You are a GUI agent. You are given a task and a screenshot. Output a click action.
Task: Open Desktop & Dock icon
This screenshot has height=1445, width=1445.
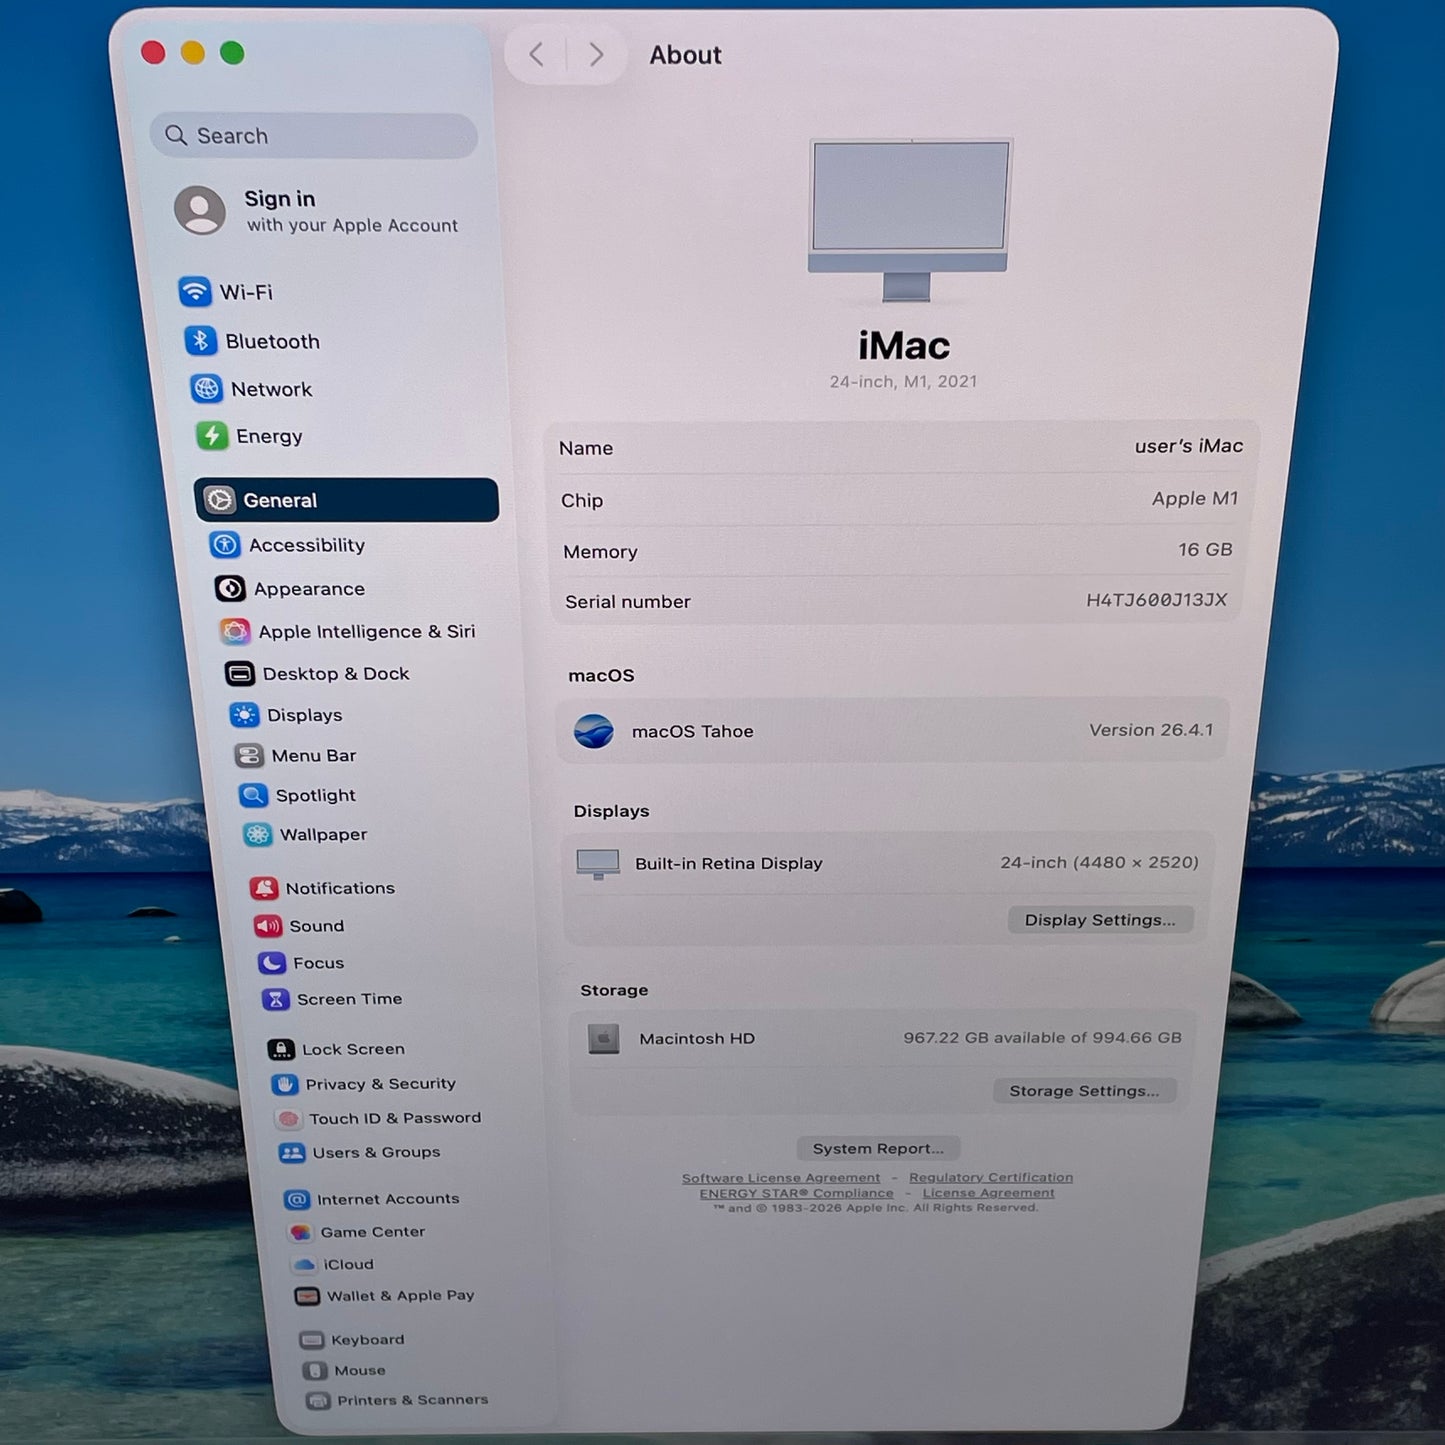pyautogui.click(x=240, y=673)
